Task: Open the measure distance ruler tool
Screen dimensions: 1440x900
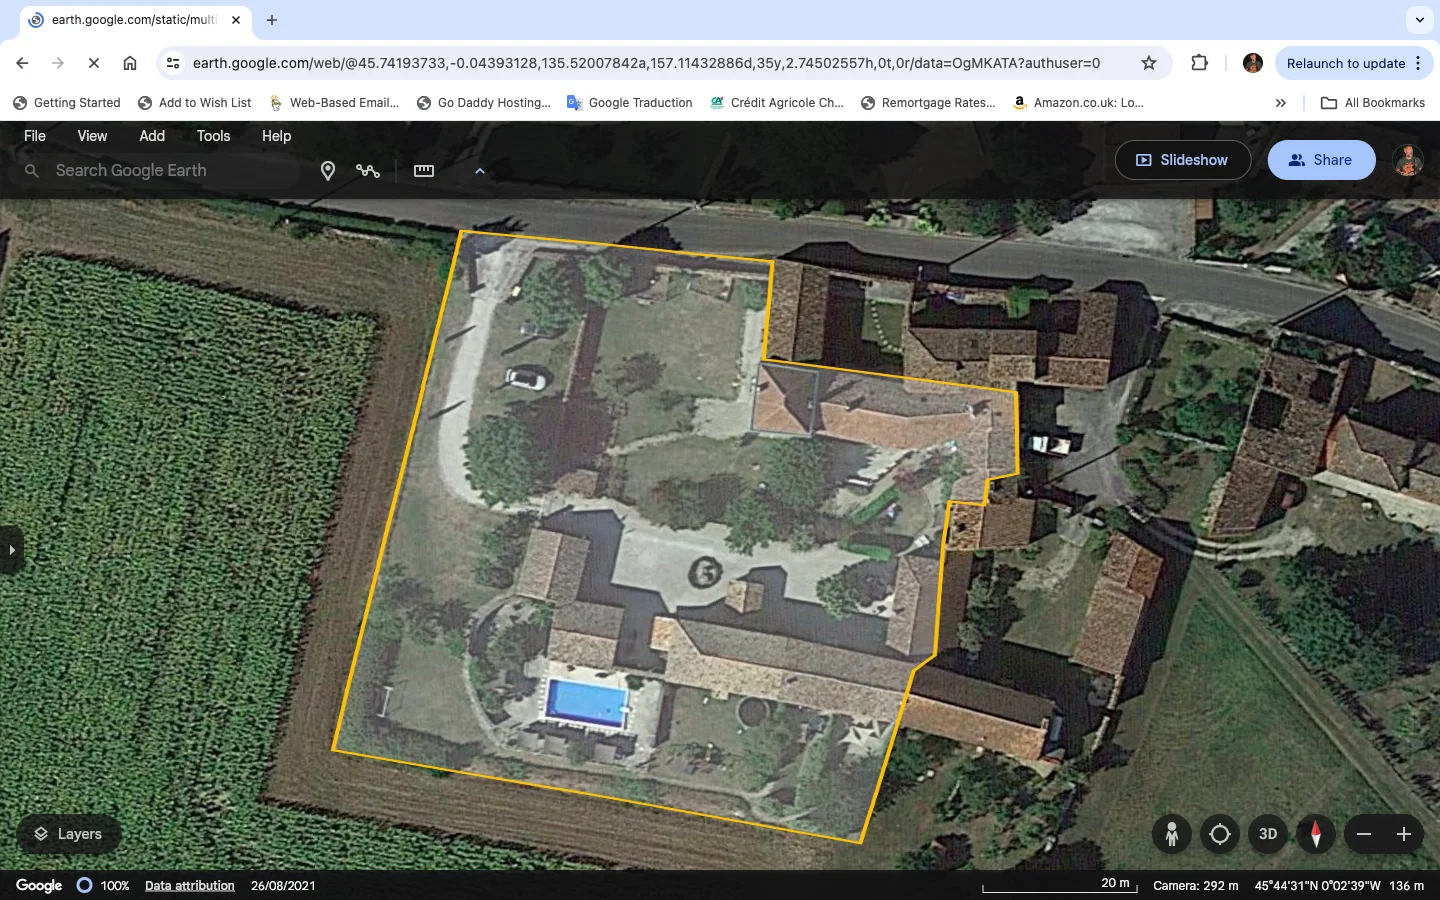Action: click(x=424, y=171)
